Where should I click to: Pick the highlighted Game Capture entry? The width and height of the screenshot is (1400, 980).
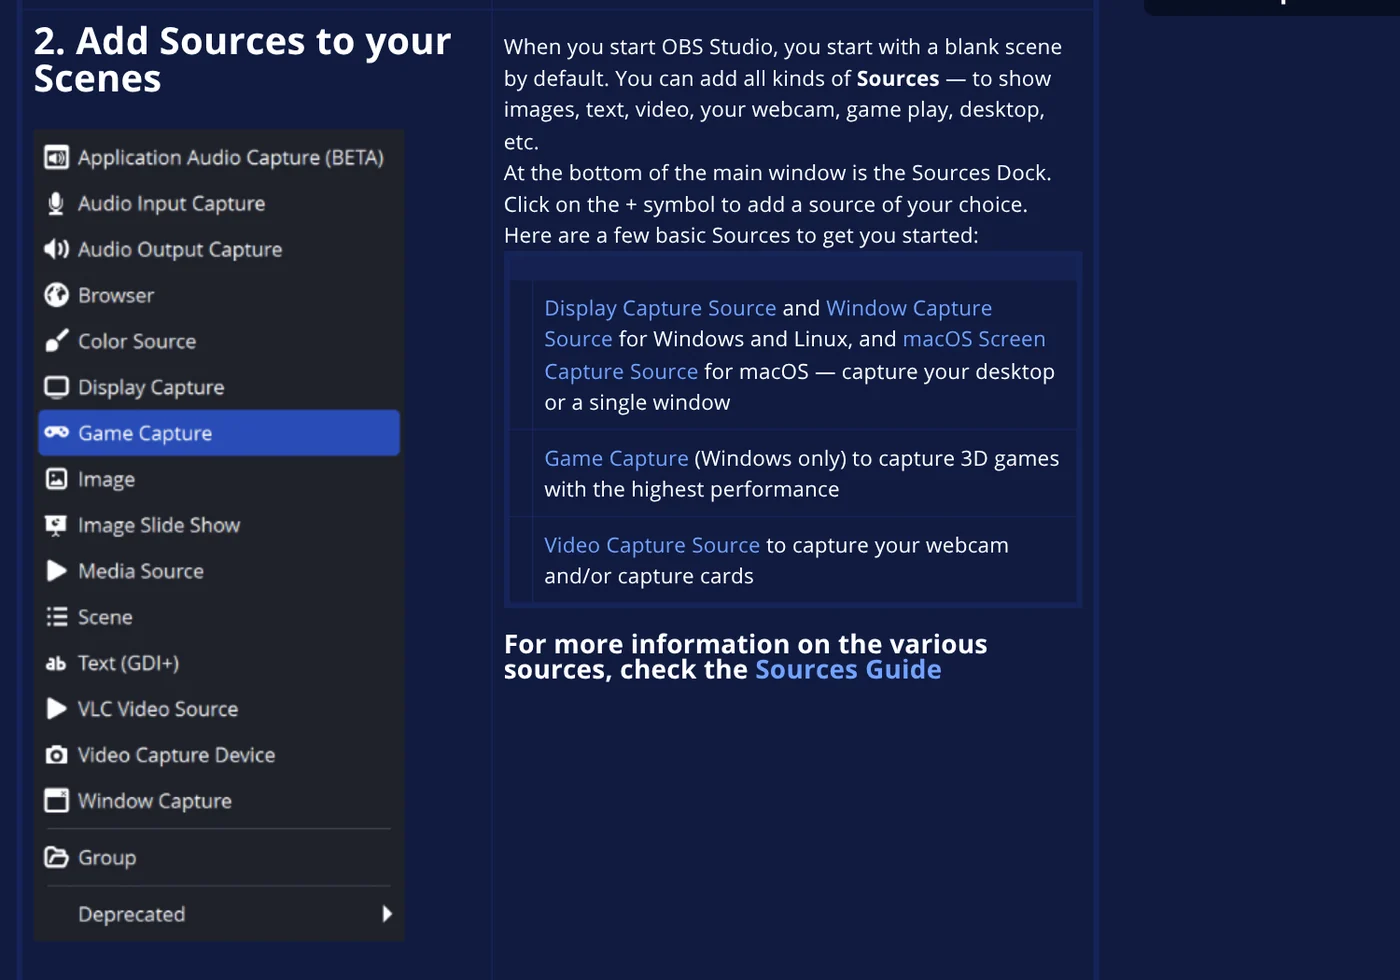(219, 433)
